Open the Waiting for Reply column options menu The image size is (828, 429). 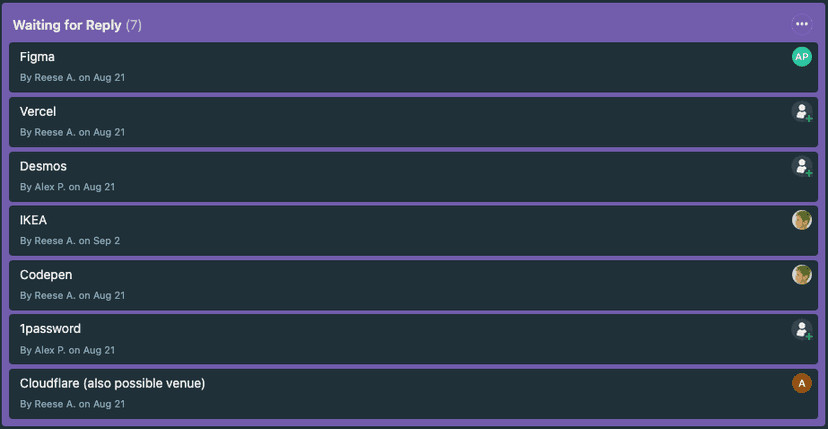pyautogui.click(x=801, y=24)
